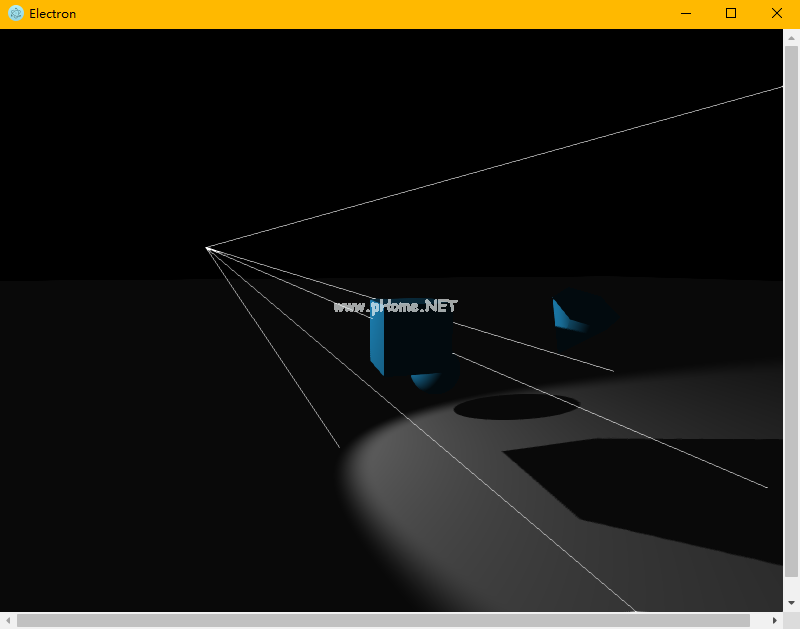This screenshot has width=800, height=629.
Task: Select the blue cube in the 3D scene
Action: [411, 338]
